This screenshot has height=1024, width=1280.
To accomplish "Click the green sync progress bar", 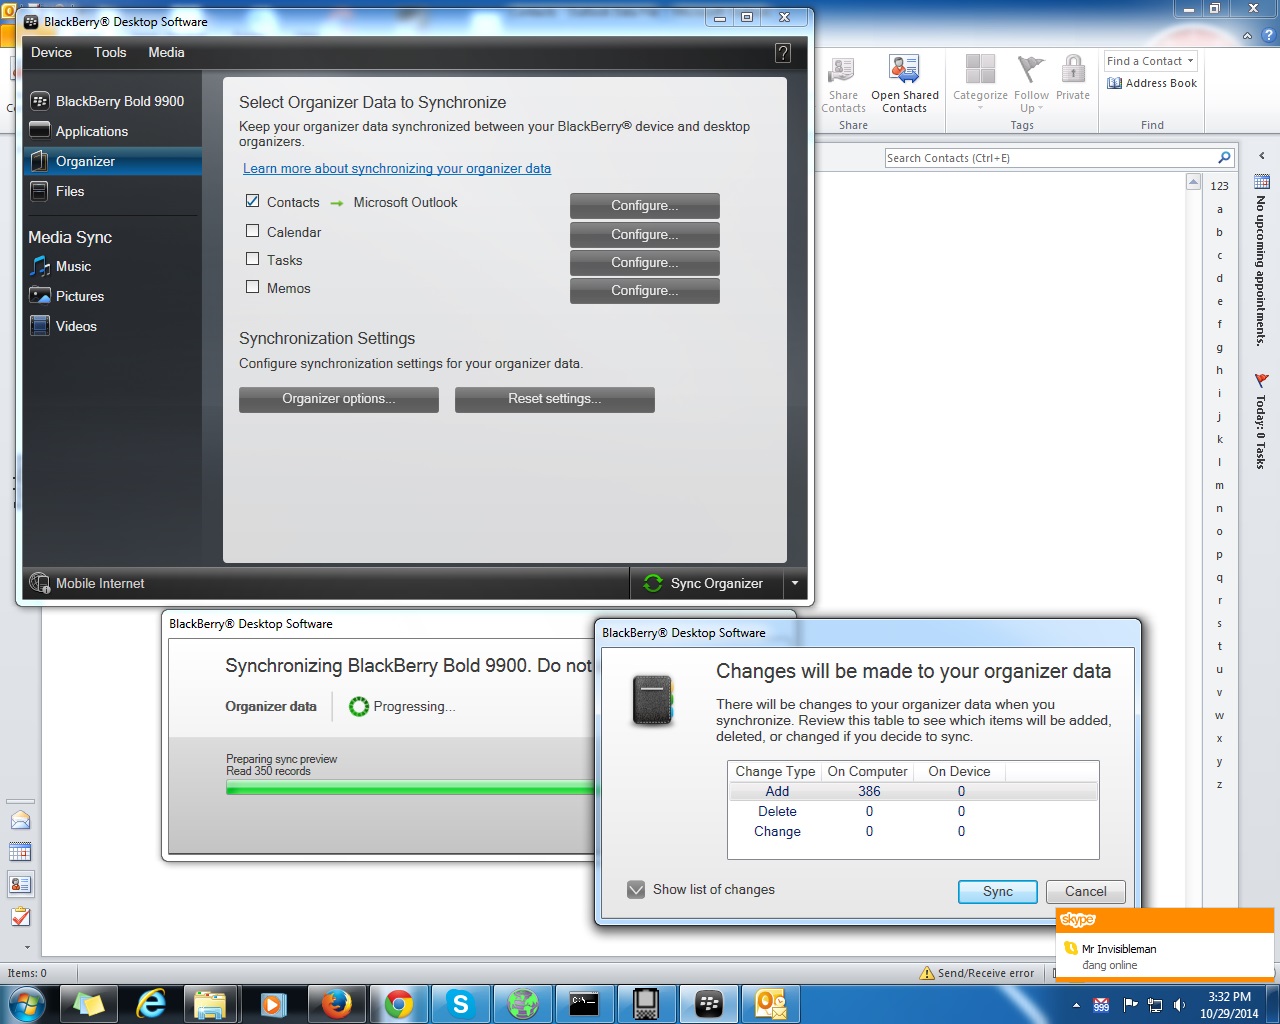I will point(411,788).
